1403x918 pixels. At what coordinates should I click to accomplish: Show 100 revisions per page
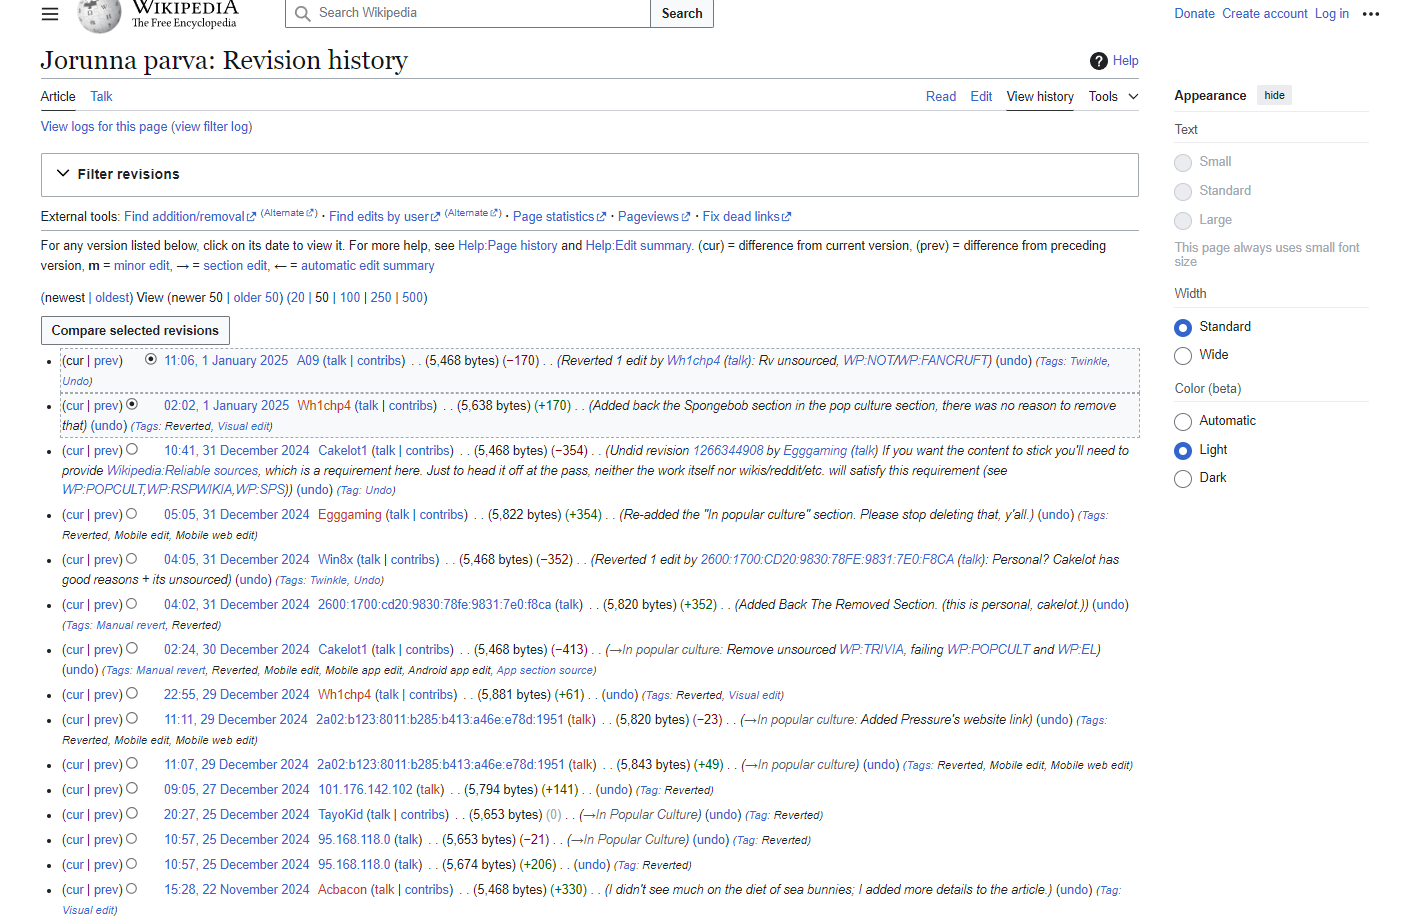point(350,297)
